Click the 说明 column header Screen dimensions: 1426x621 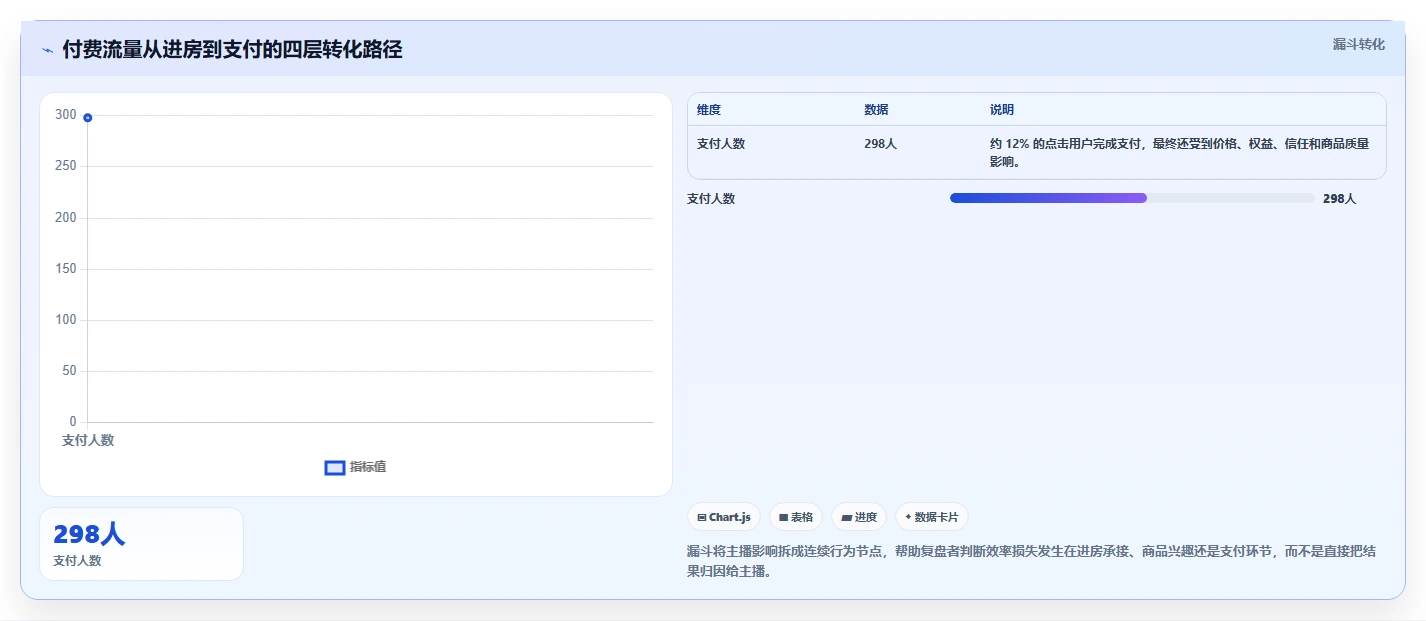click(x=1002, y=110)
